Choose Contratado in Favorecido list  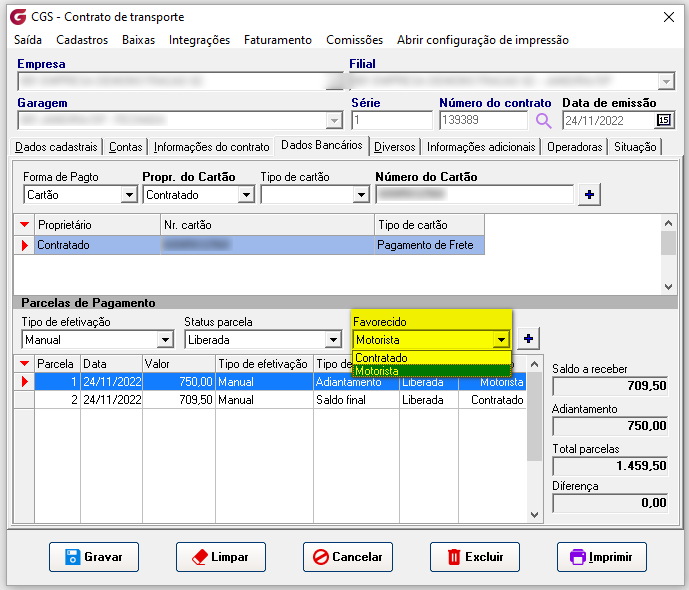pos(432,358)
